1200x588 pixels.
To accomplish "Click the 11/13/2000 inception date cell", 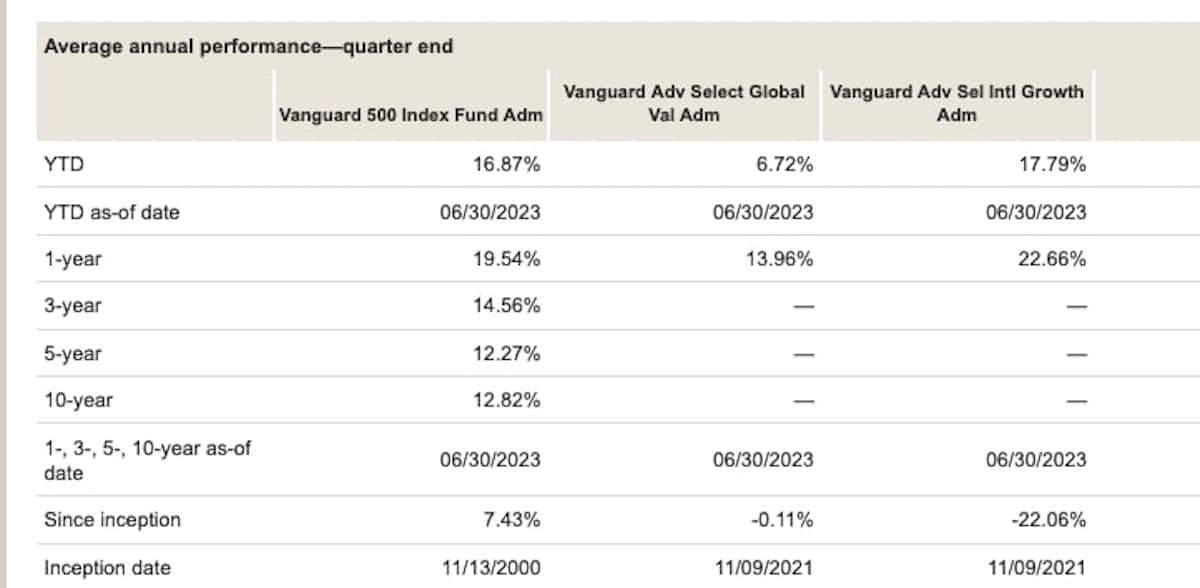I will (x=490, y=568).
